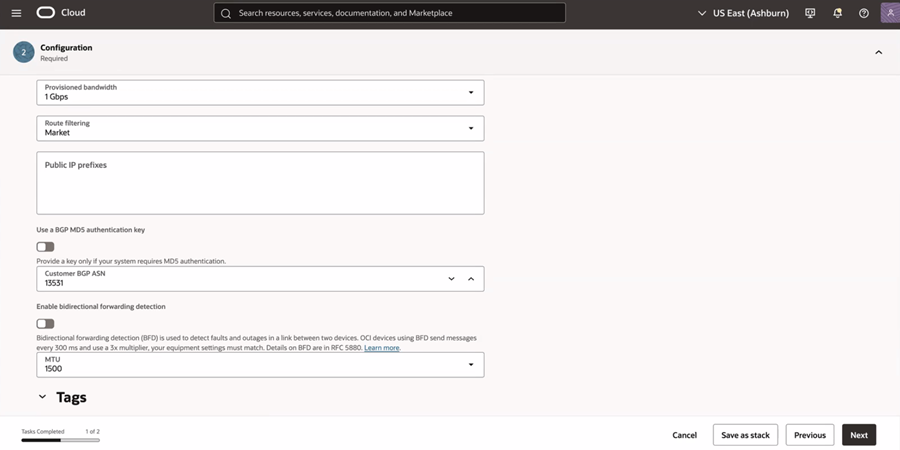Screen dimensions: 900x450
Task: Click Save as stack
Action: point(745,435)
